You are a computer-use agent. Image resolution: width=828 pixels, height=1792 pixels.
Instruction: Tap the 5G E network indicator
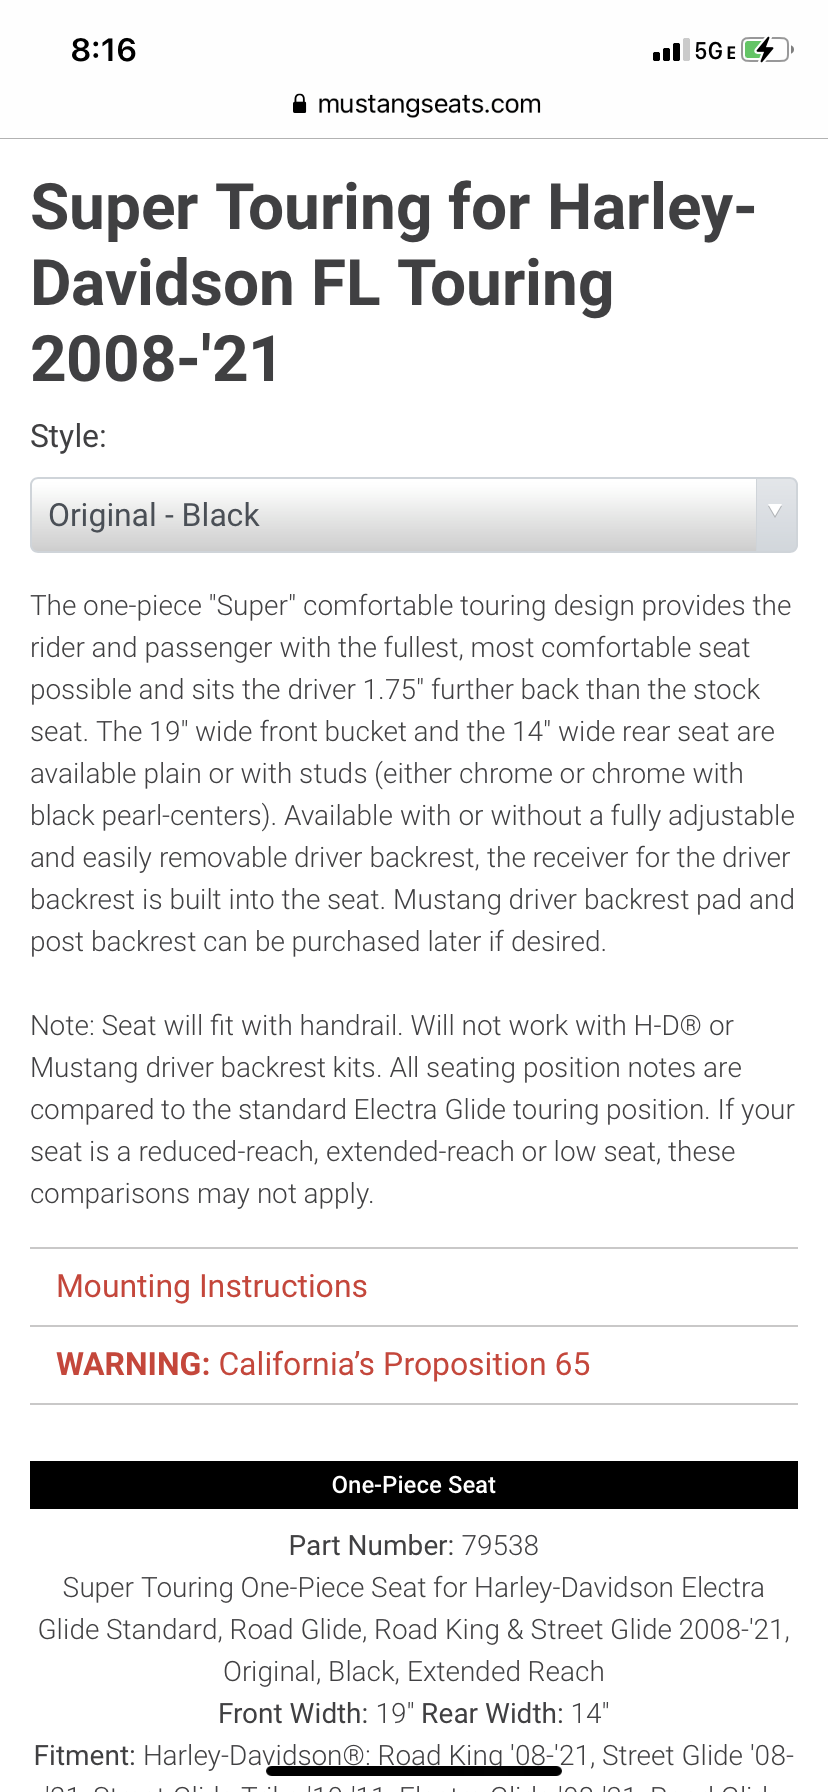tap(715, 51)
